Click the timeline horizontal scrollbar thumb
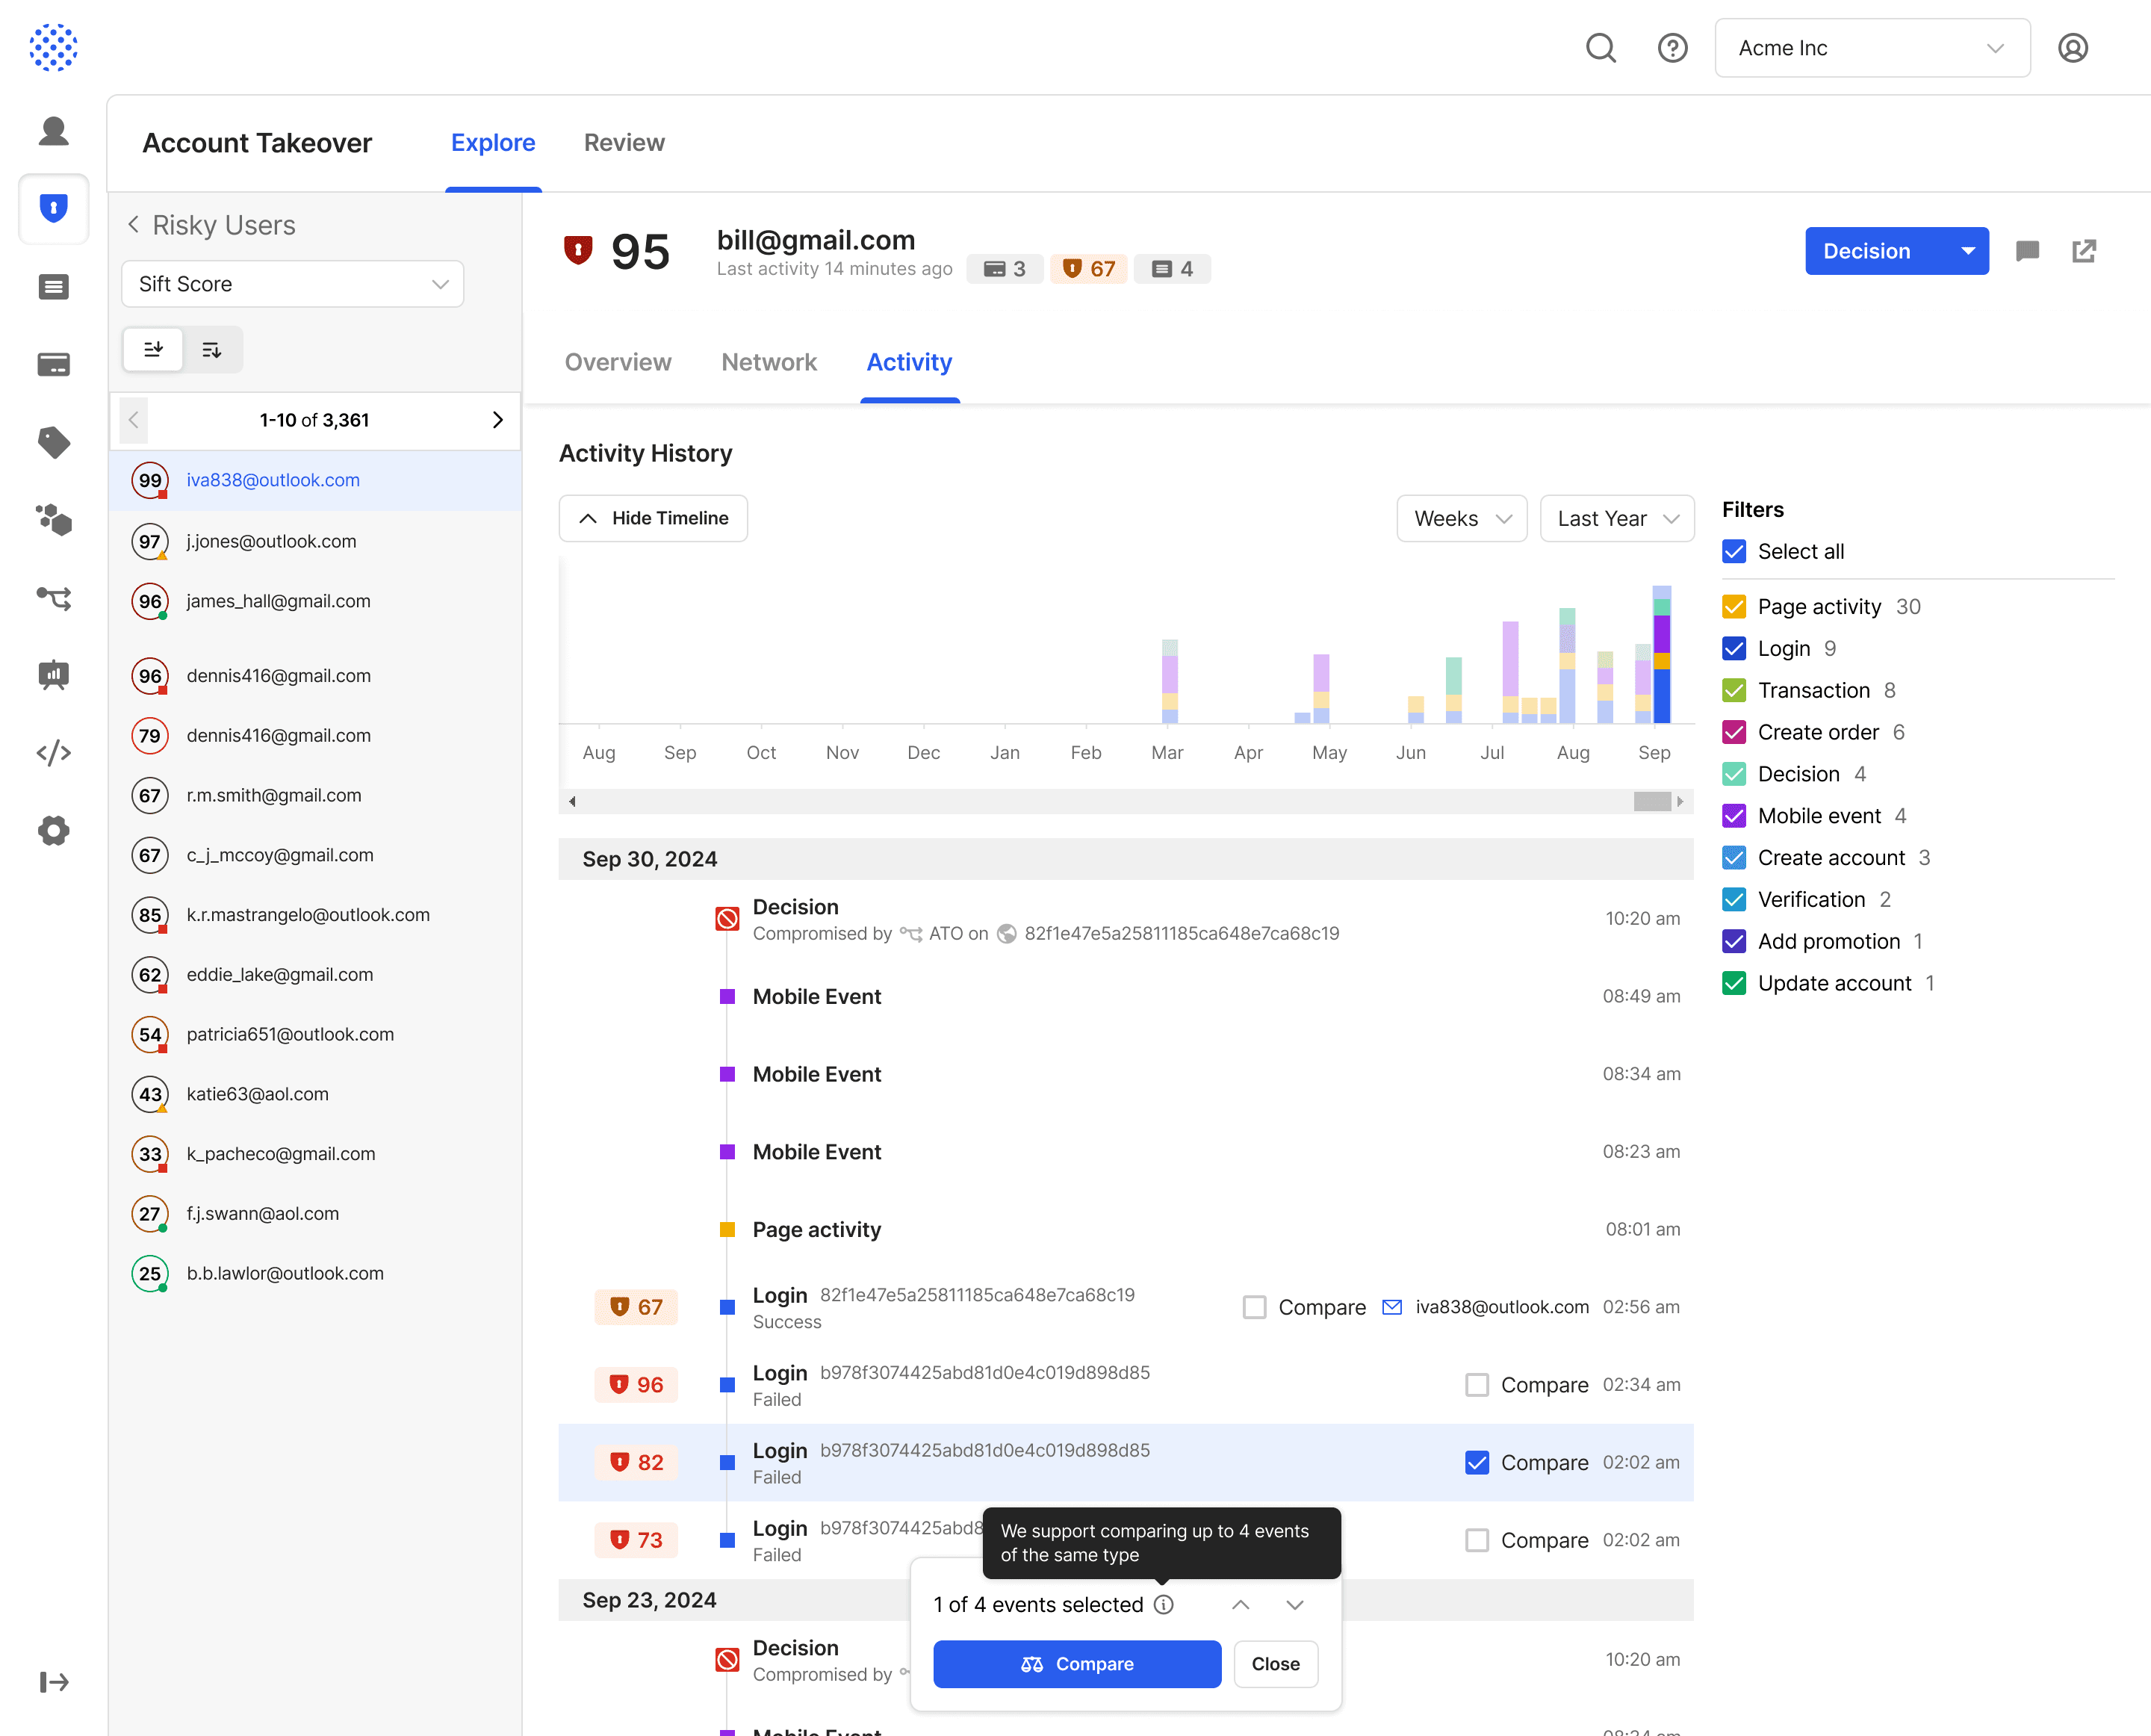 [x=1651, y=801]
